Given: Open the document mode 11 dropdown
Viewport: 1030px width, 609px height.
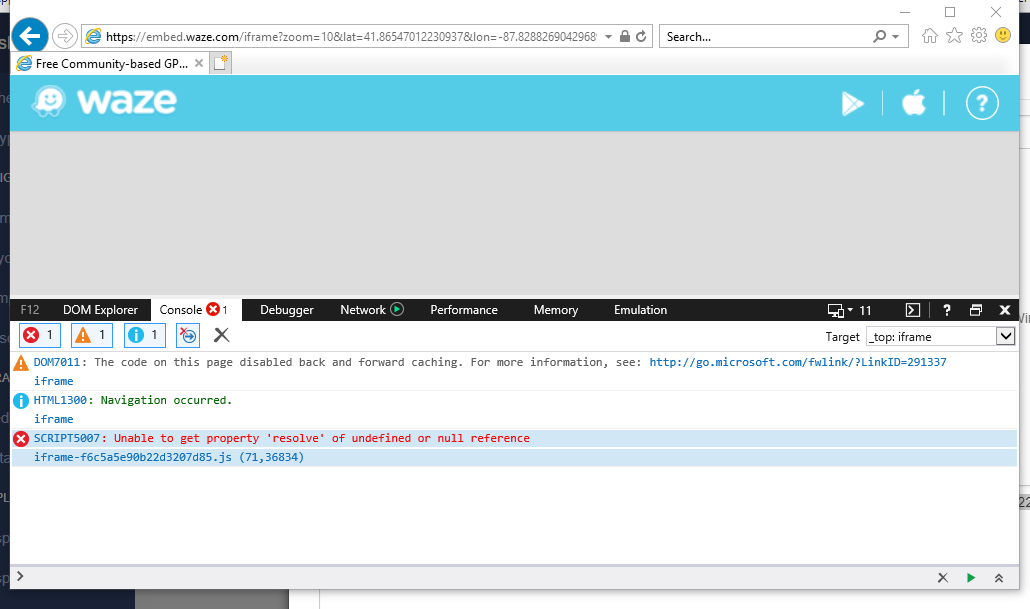Looking at the screenshot, I should [849, 310].
